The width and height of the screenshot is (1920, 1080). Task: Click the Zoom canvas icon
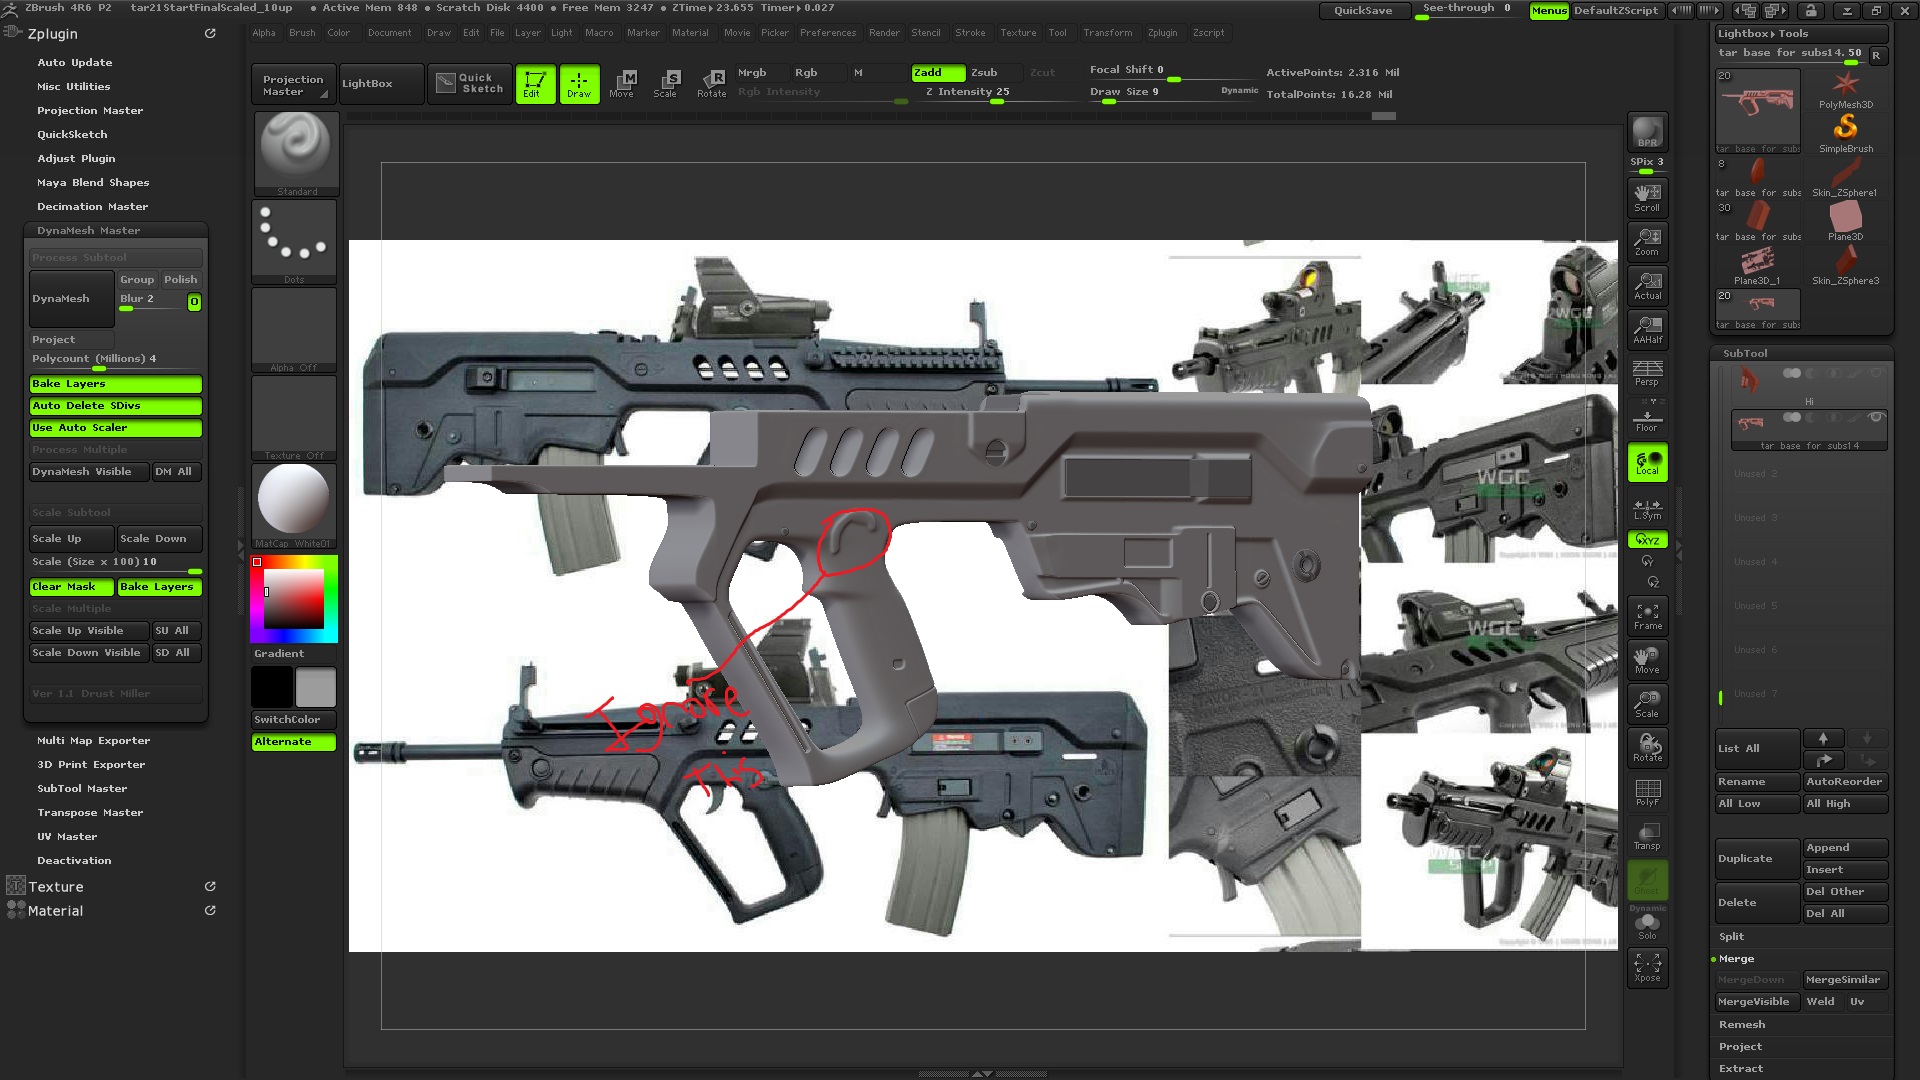point(1647,241)
